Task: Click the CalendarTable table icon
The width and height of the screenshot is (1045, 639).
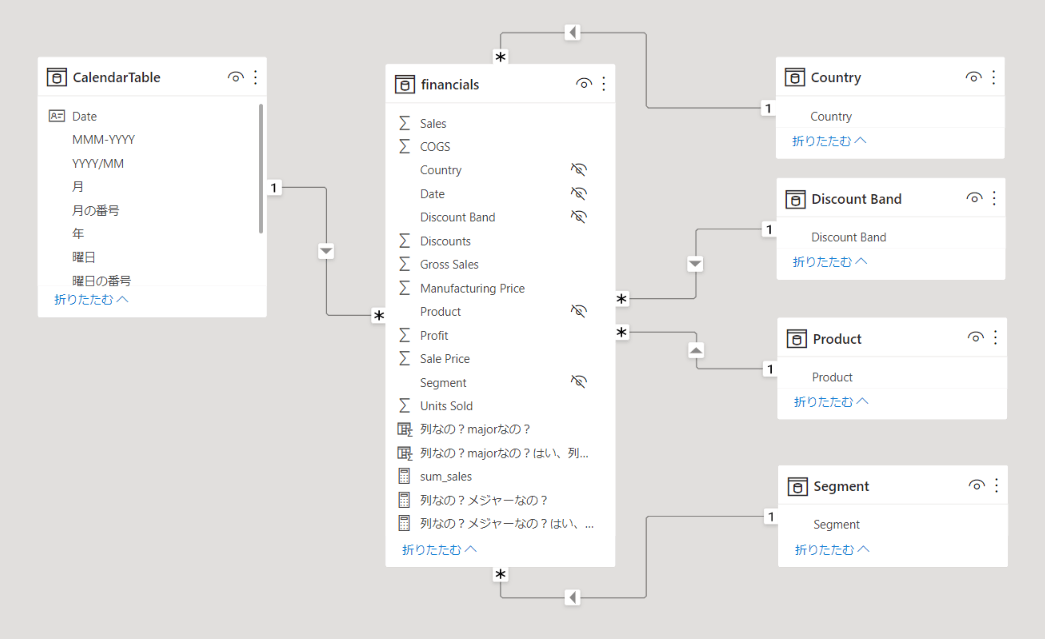Action: (x=57, y=77)
